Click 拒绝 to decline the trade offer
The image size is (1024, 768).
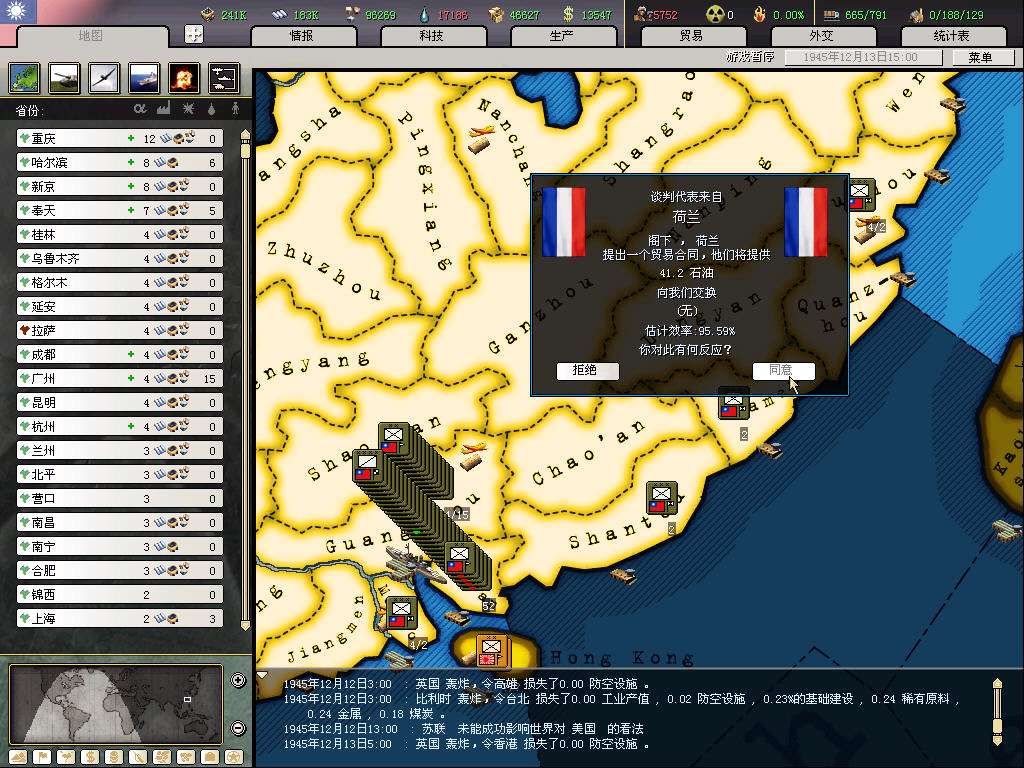click(x=587, y=371)
